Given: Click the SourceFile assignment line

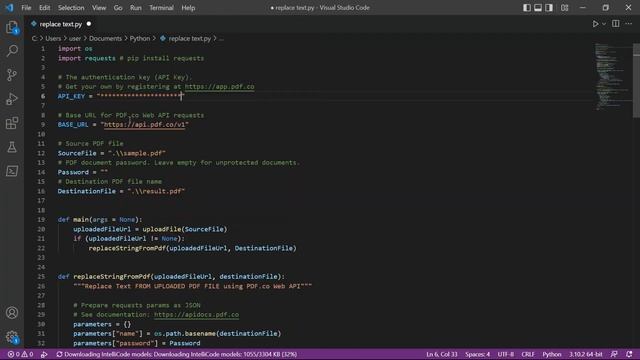Looking at the screenshot, I should 111,153.
